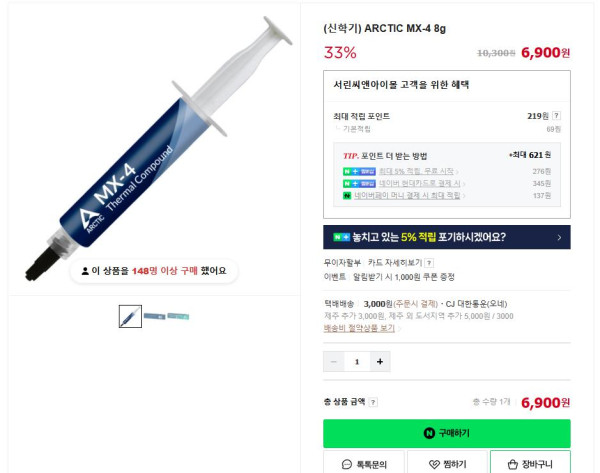
Task: Open 네이버 현대카드로 결제 시 link
Action: [420, 183]
